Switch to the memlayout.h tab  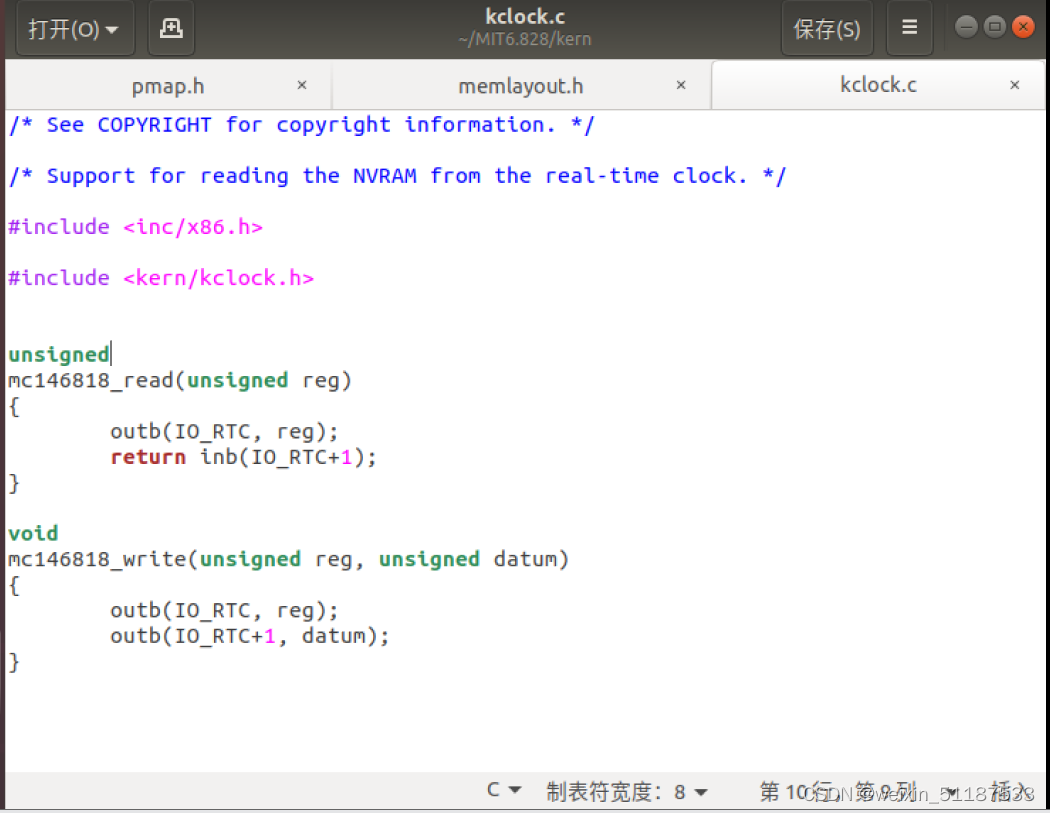tap(520, 86)
